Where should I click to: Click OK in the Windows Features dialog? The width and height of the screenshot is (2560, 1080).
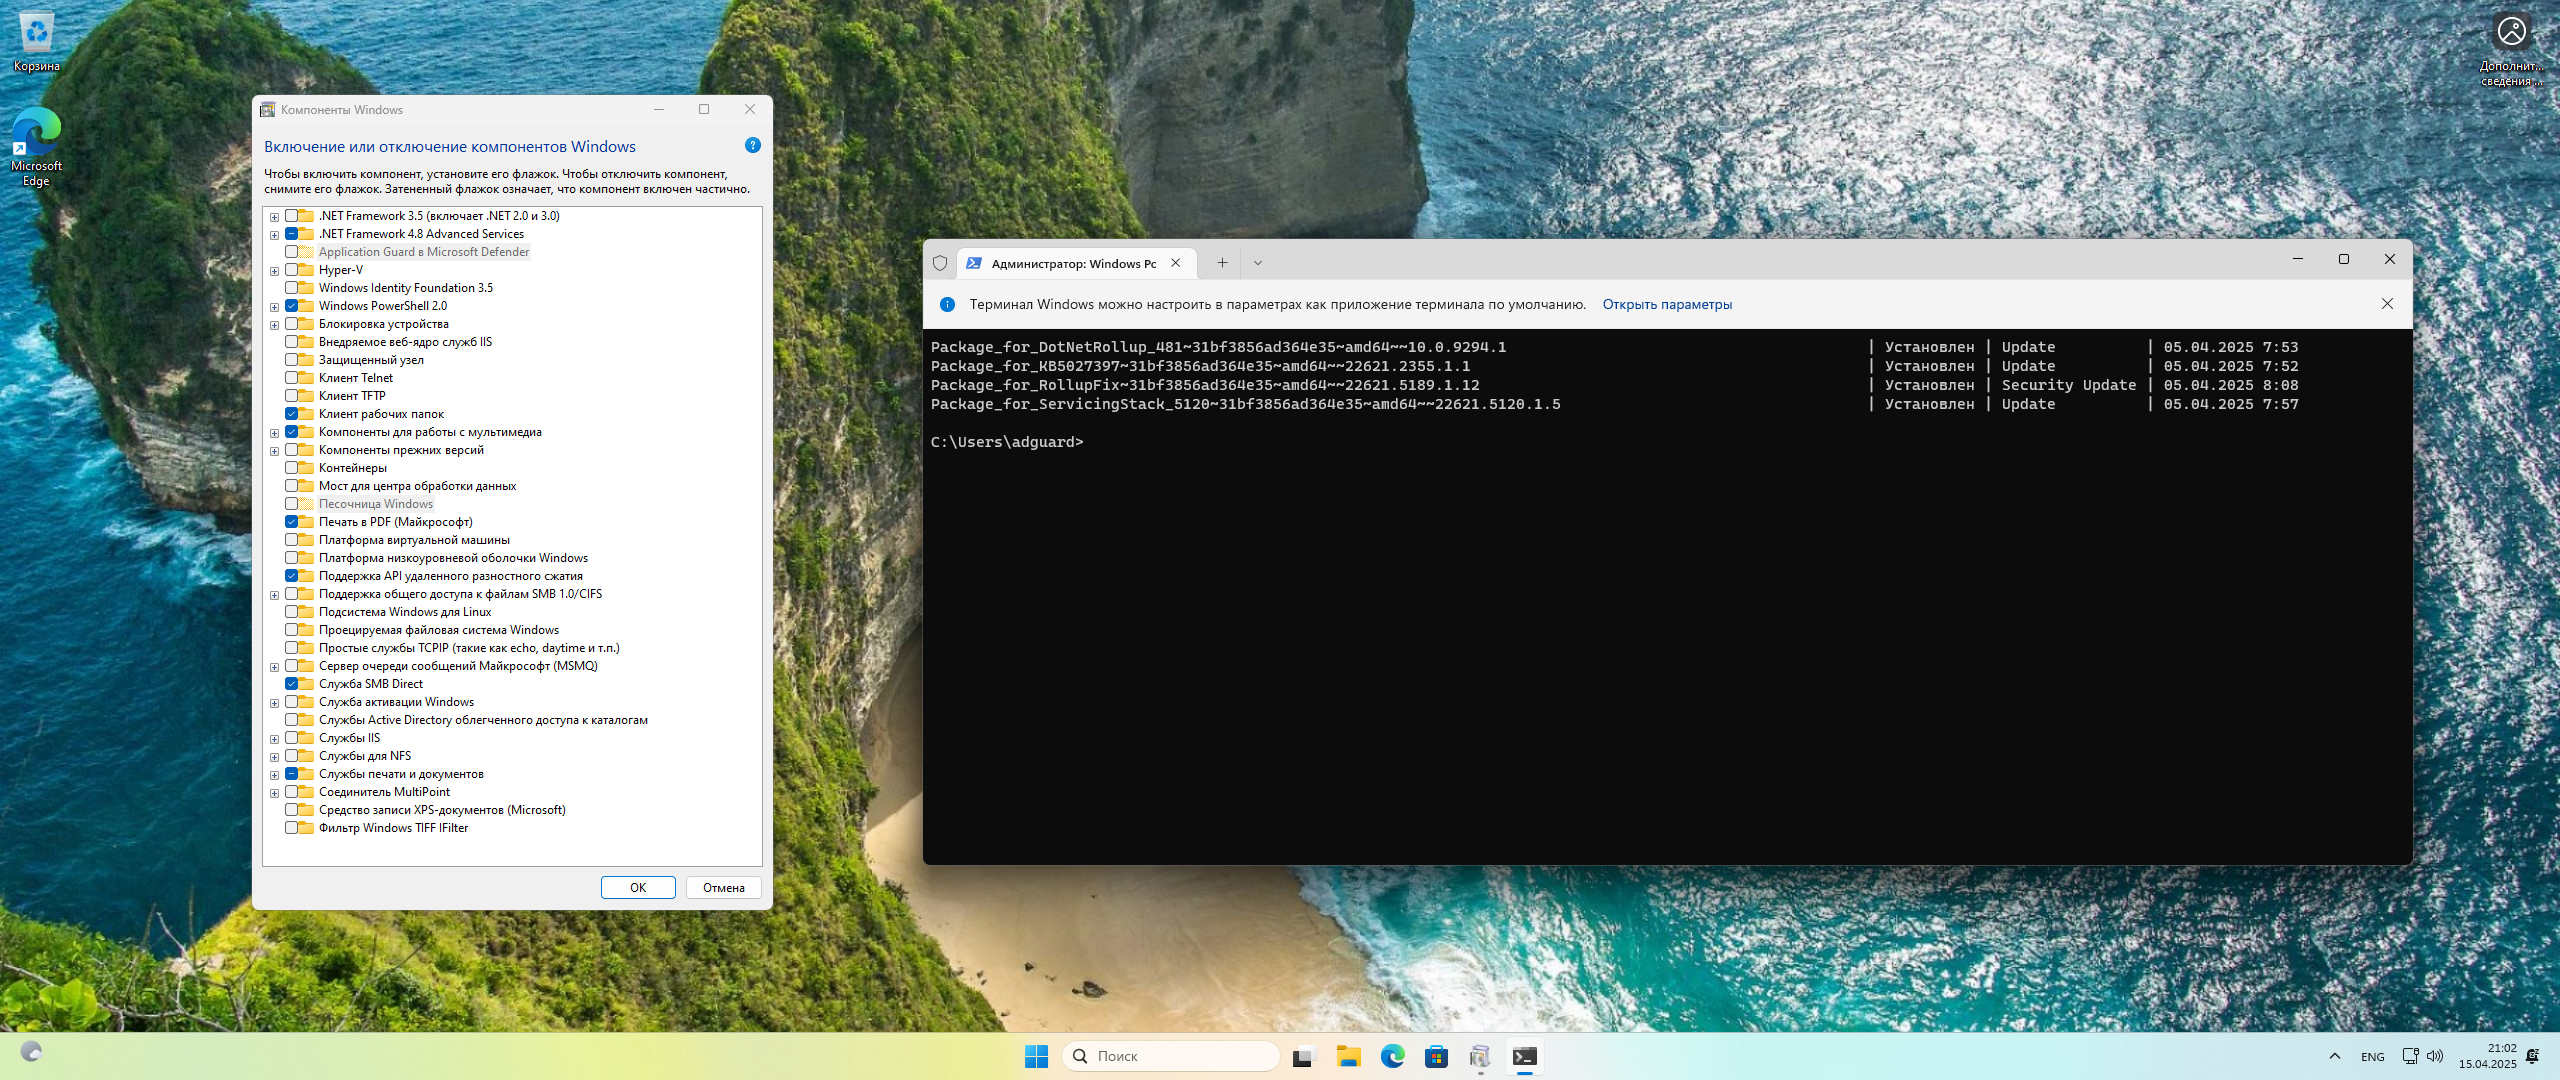(637, 887)
